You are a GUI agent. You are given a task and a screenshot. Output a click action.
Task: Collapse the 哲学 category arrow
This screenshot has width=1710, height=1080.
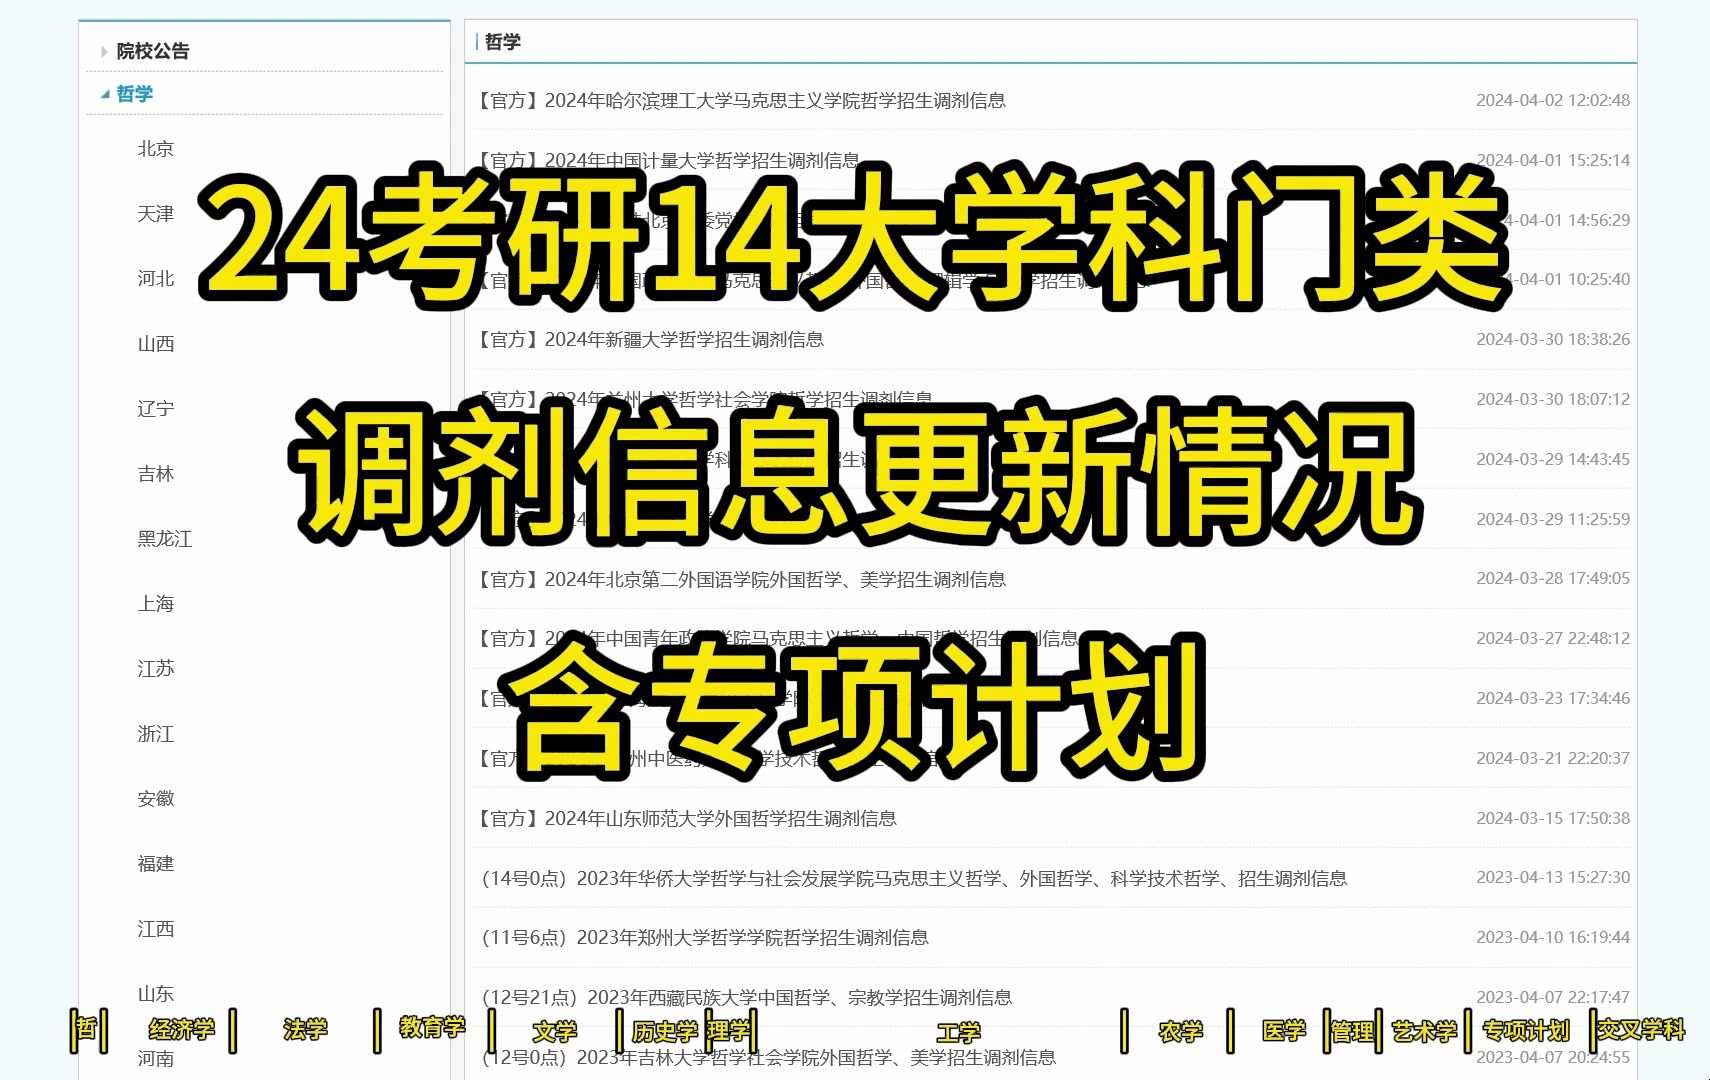105,94
